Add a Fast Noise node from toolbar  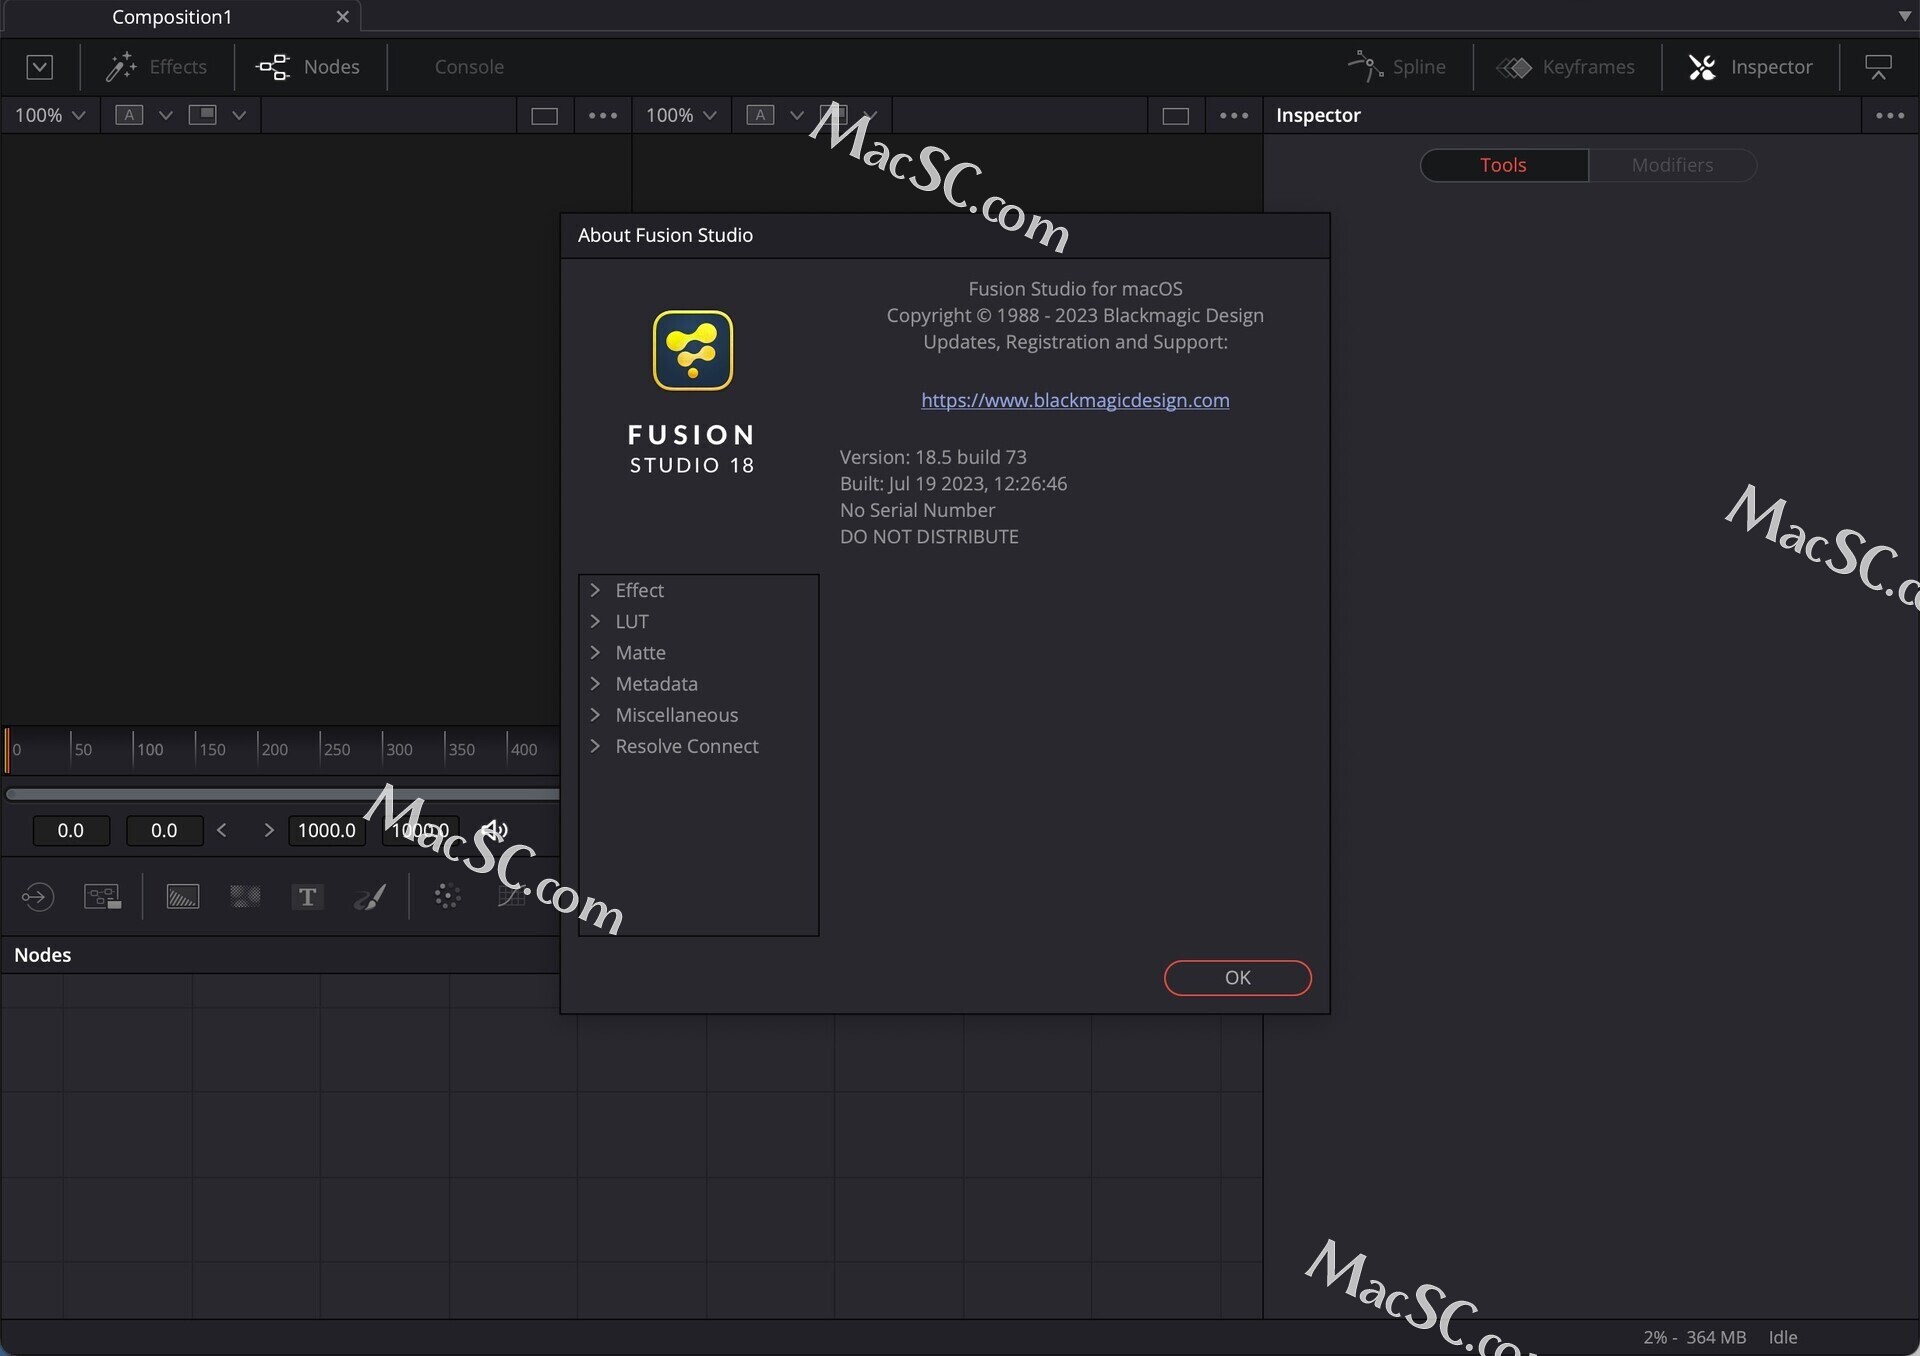pyautogui.click(x=245, y=897)
